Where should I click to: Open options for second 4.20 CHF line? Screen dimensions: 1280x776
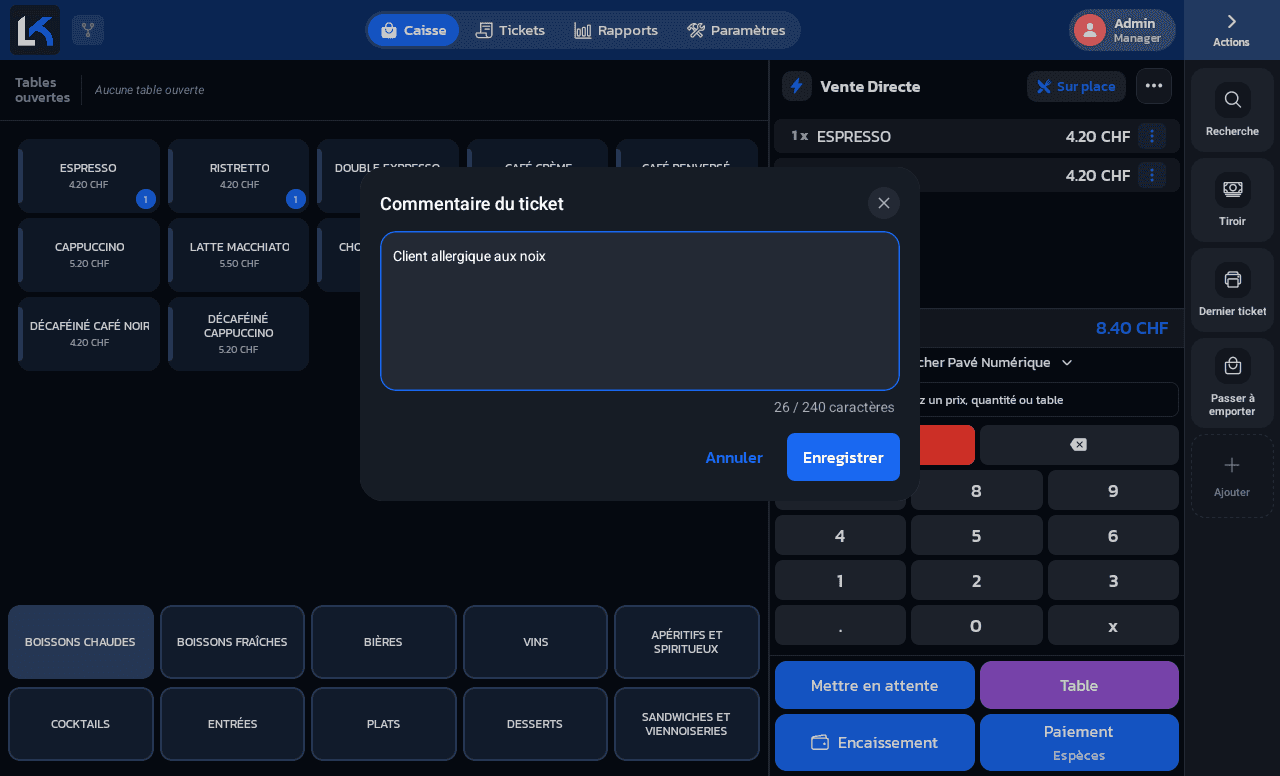1152,175
